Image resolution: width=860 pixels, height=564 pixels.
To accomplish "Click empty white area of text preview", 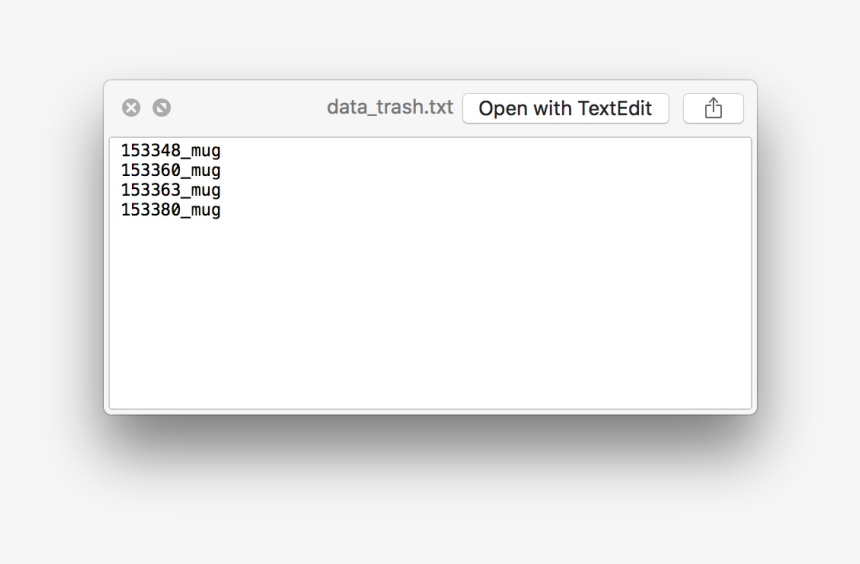I will click(x=431, y=313).
